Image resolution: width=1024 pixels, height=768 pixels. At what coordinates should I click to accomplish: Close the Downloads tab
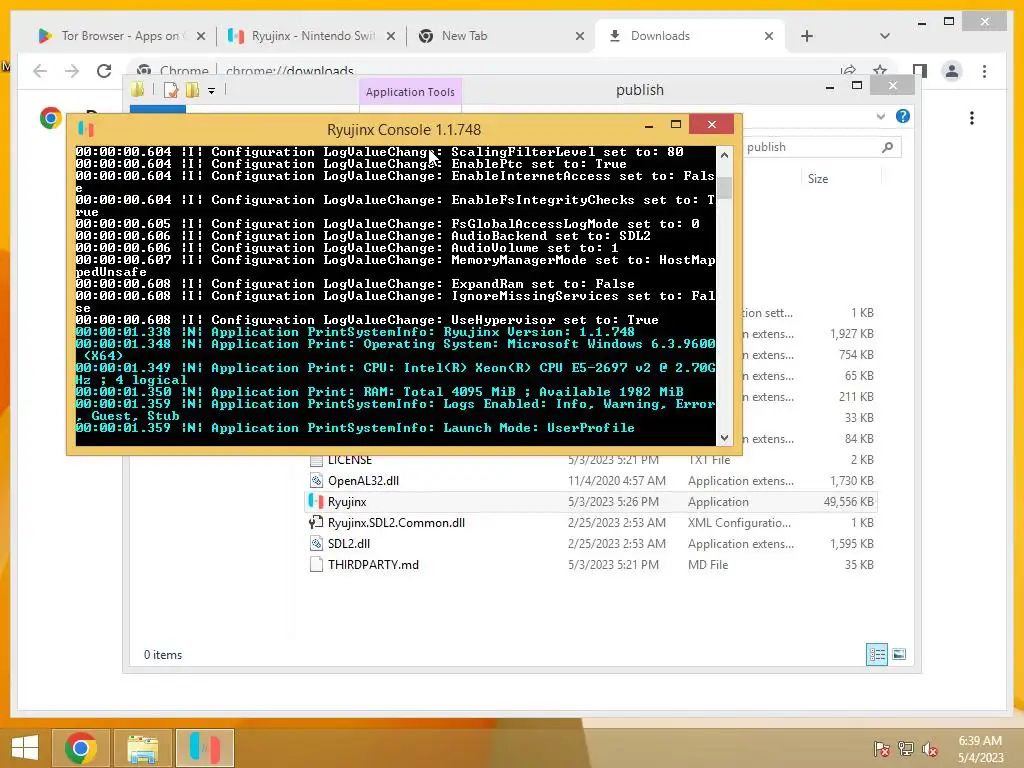tap(769, 37)
